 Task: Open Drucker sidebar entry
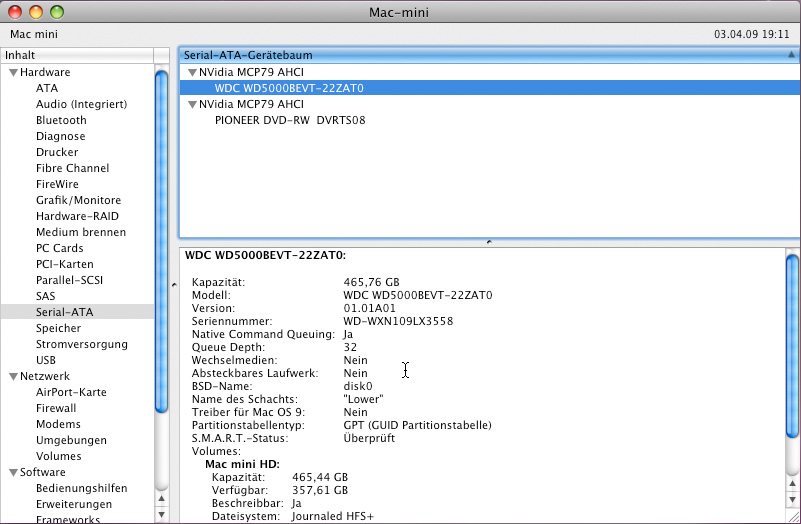pos(57,152)
